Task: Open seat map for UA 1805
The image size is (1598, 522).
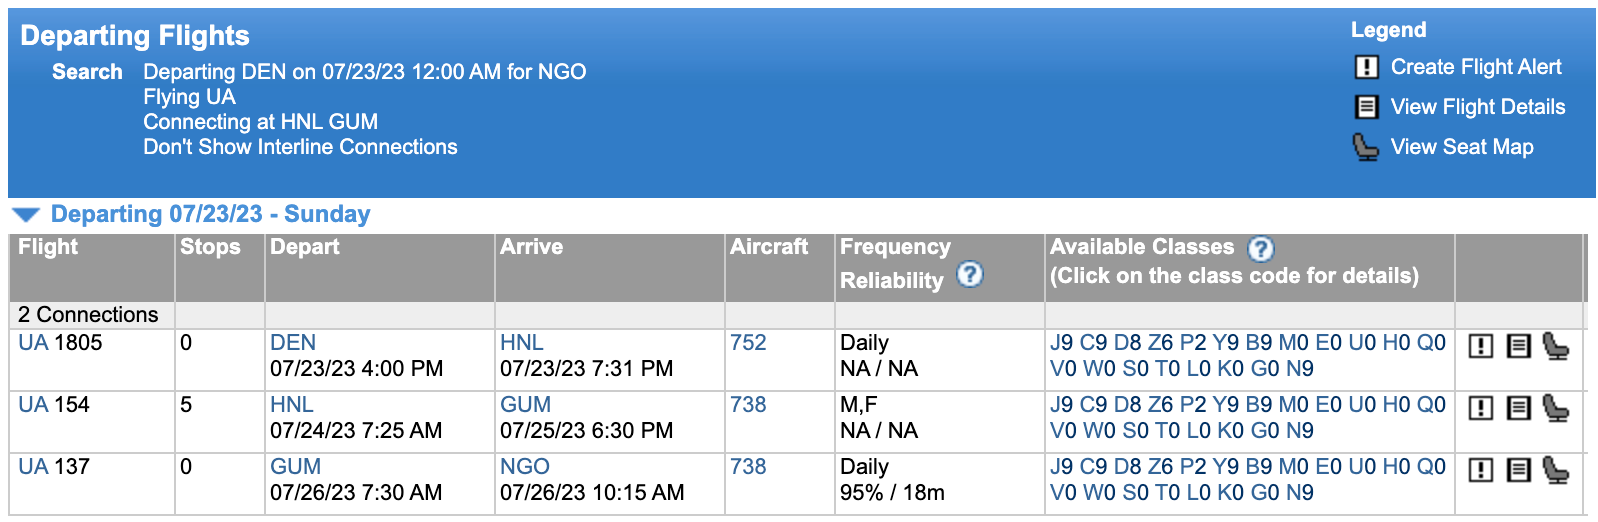Action: click(1556, 346)
